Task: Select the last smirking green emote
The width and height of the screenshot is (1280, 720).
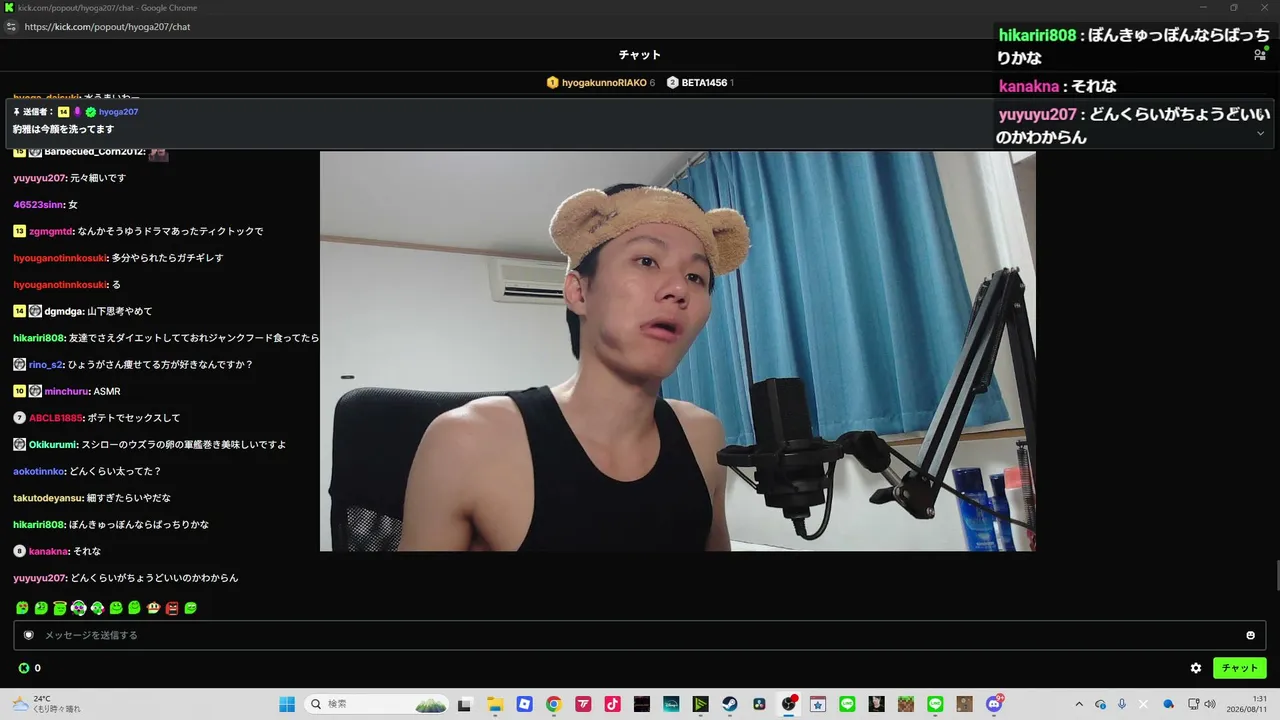Action: point(191,608)
